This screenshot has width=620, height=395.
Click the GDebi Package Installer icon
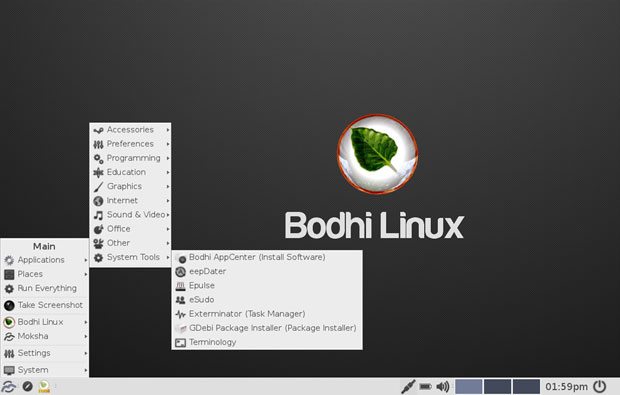coord(181,329)
